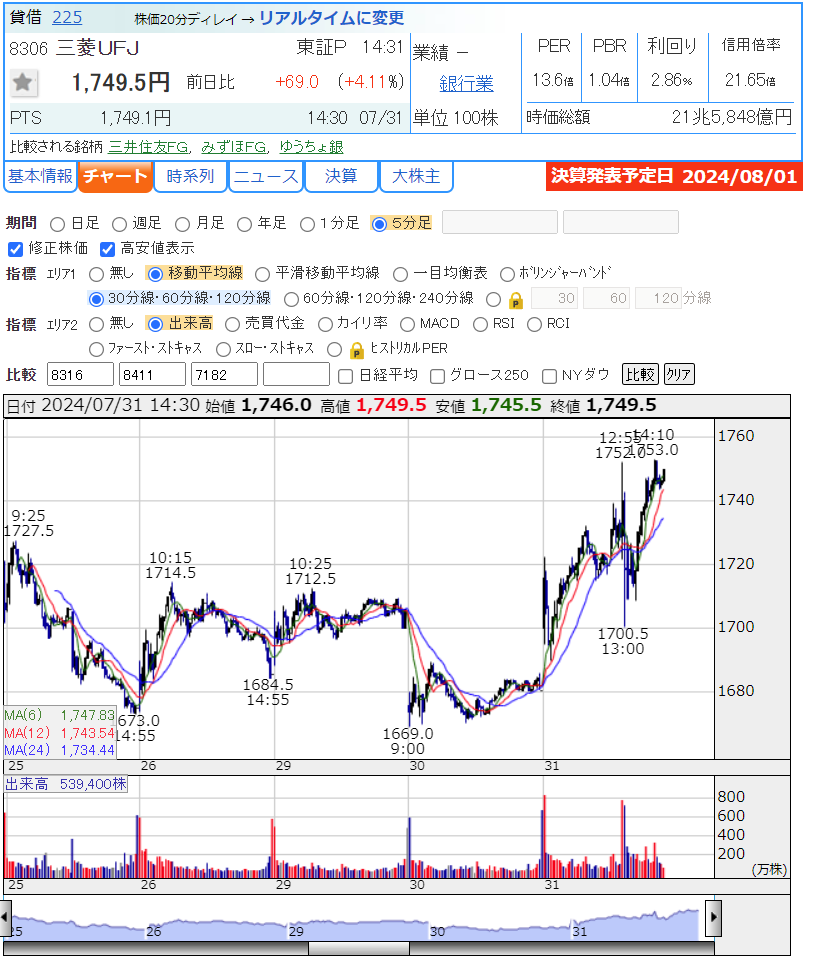Select the 売買代金 indicator radio
The height and width of the screenshot is (958, 826).
[x=232, y=324]
